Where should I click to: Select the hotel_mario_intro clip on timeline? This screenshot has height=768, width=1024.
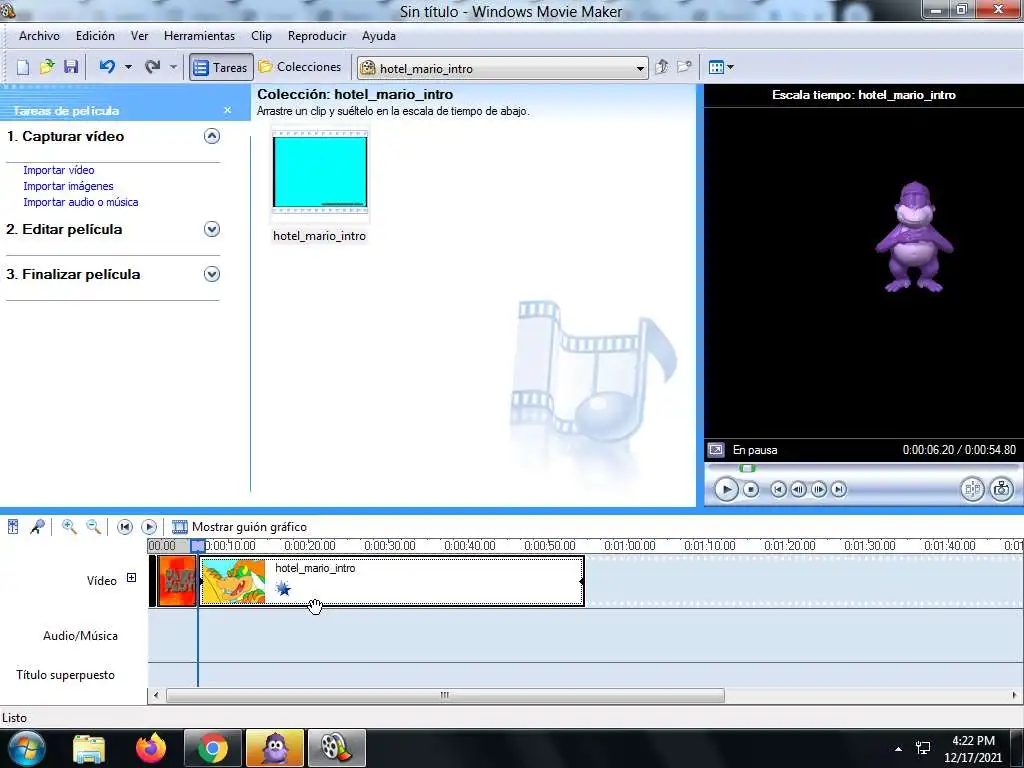click(x=392, y=581)
